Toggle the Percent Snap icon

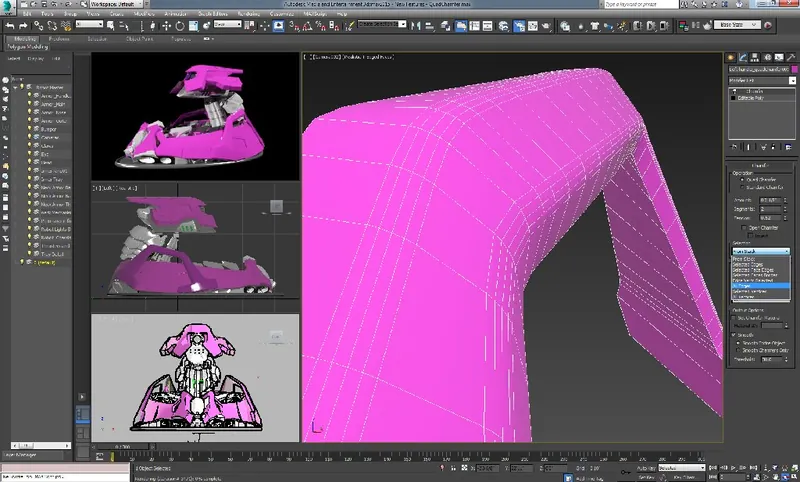321,26
